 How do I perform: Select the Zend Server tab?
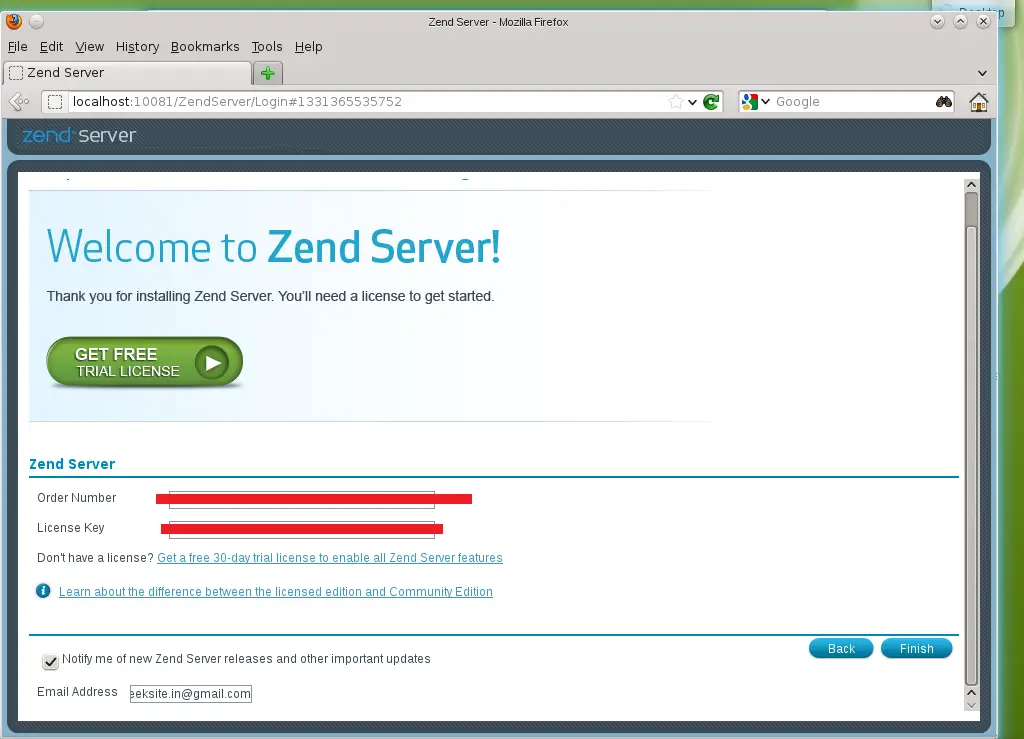point(127,73)
